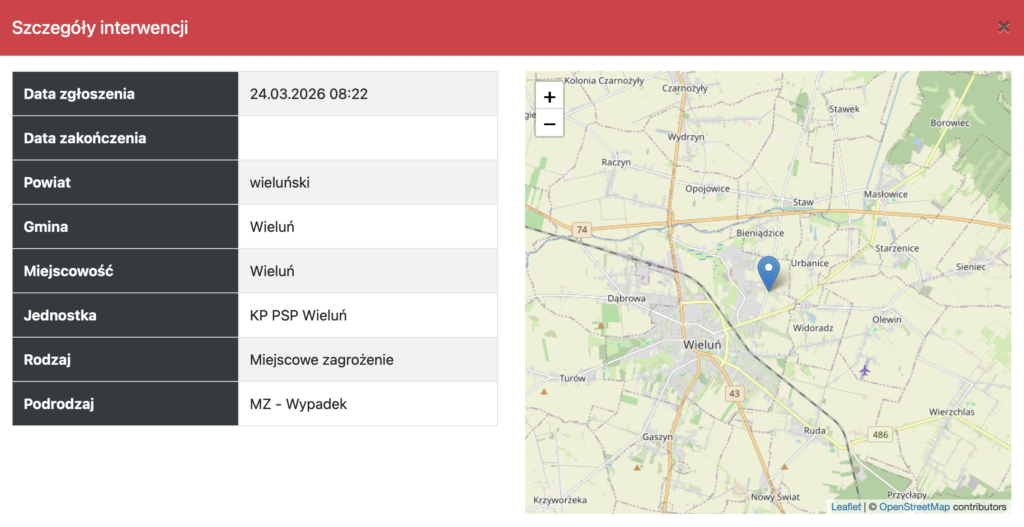Click Gaszyn label on the map
This screenshot has width=1024, height=527.
click(x=657, y=437)
